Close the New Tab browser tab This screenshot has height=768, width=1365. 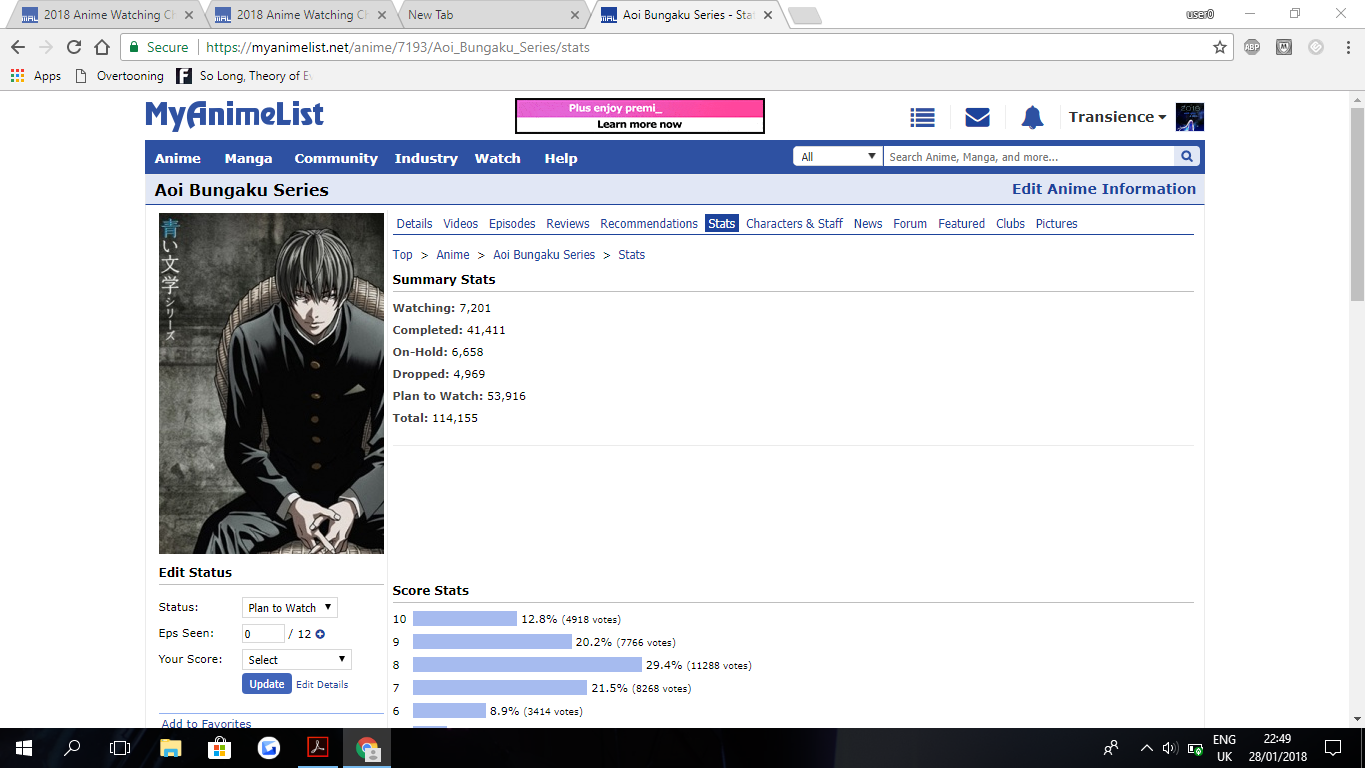[575, 15]
